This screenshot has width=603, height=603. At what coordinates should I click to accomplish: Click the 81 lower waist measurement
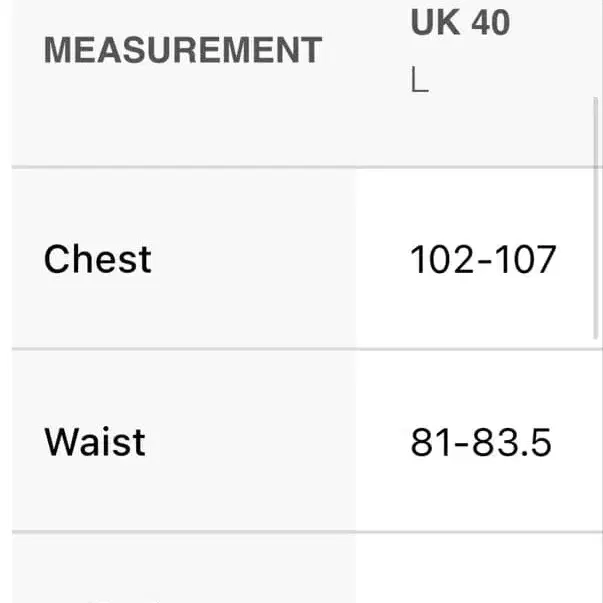430,443
